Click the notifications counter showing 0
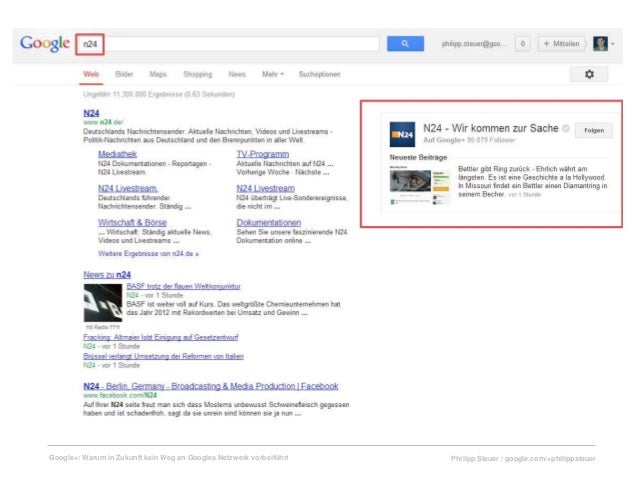638x479 pixels. pyautogui.click(x=522, y=44)
